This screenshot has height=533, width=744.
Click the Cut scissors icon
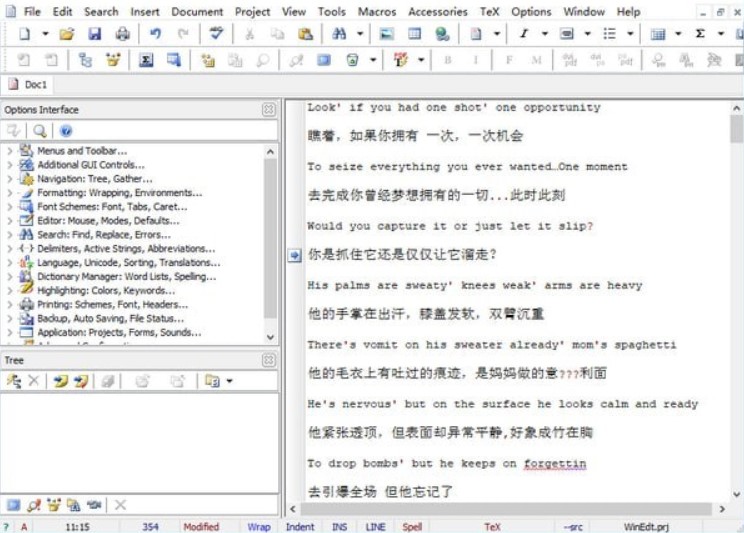(x=249, y=34)
